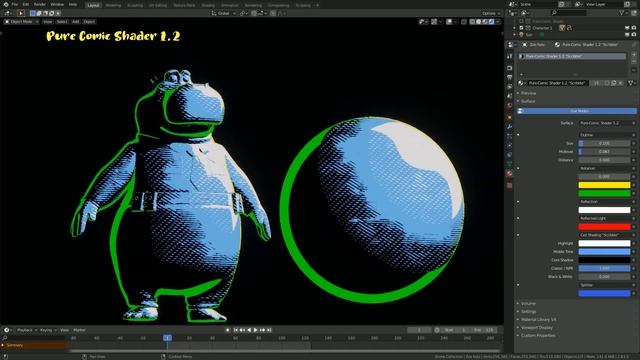Toggle the viewport overlays button
640x360 pixels.
tap(449, 22)
